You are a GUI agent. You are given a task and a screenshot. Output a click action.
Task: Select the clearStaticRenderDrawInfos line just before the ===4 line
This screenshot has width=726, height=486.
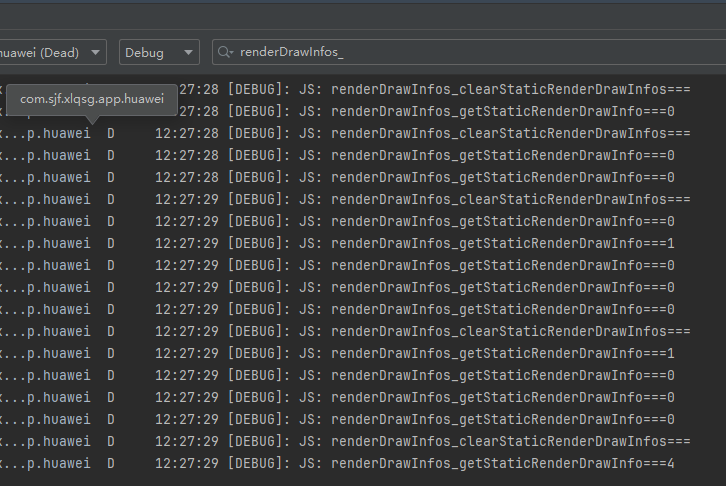[363, 441]
